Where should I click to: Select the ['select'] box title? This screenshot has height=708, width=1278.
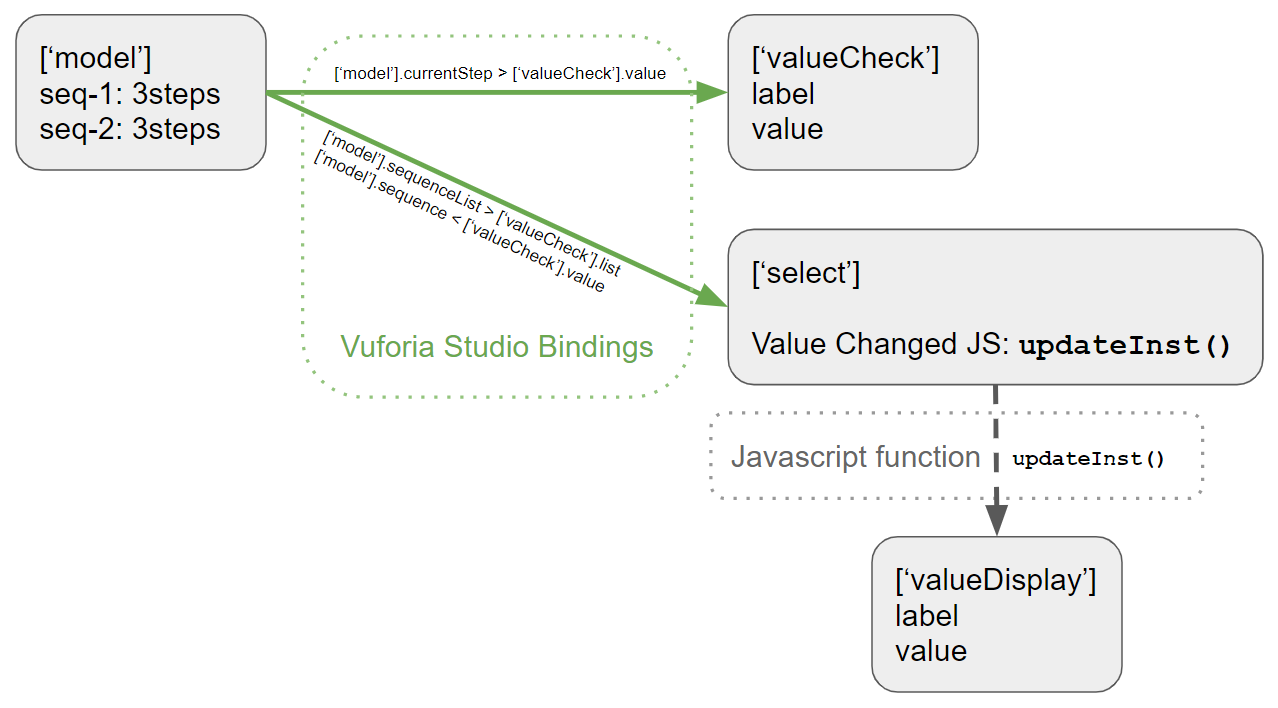(x=806, y=273)
